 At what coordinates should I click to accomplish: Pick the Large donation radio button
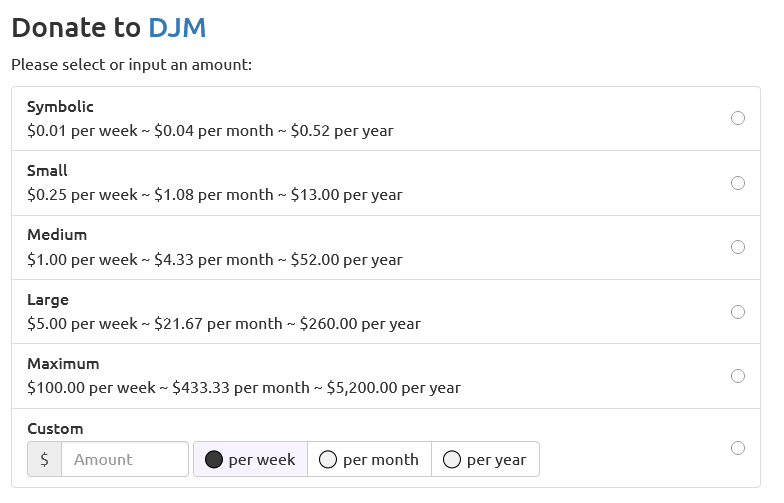click(738, 312)
